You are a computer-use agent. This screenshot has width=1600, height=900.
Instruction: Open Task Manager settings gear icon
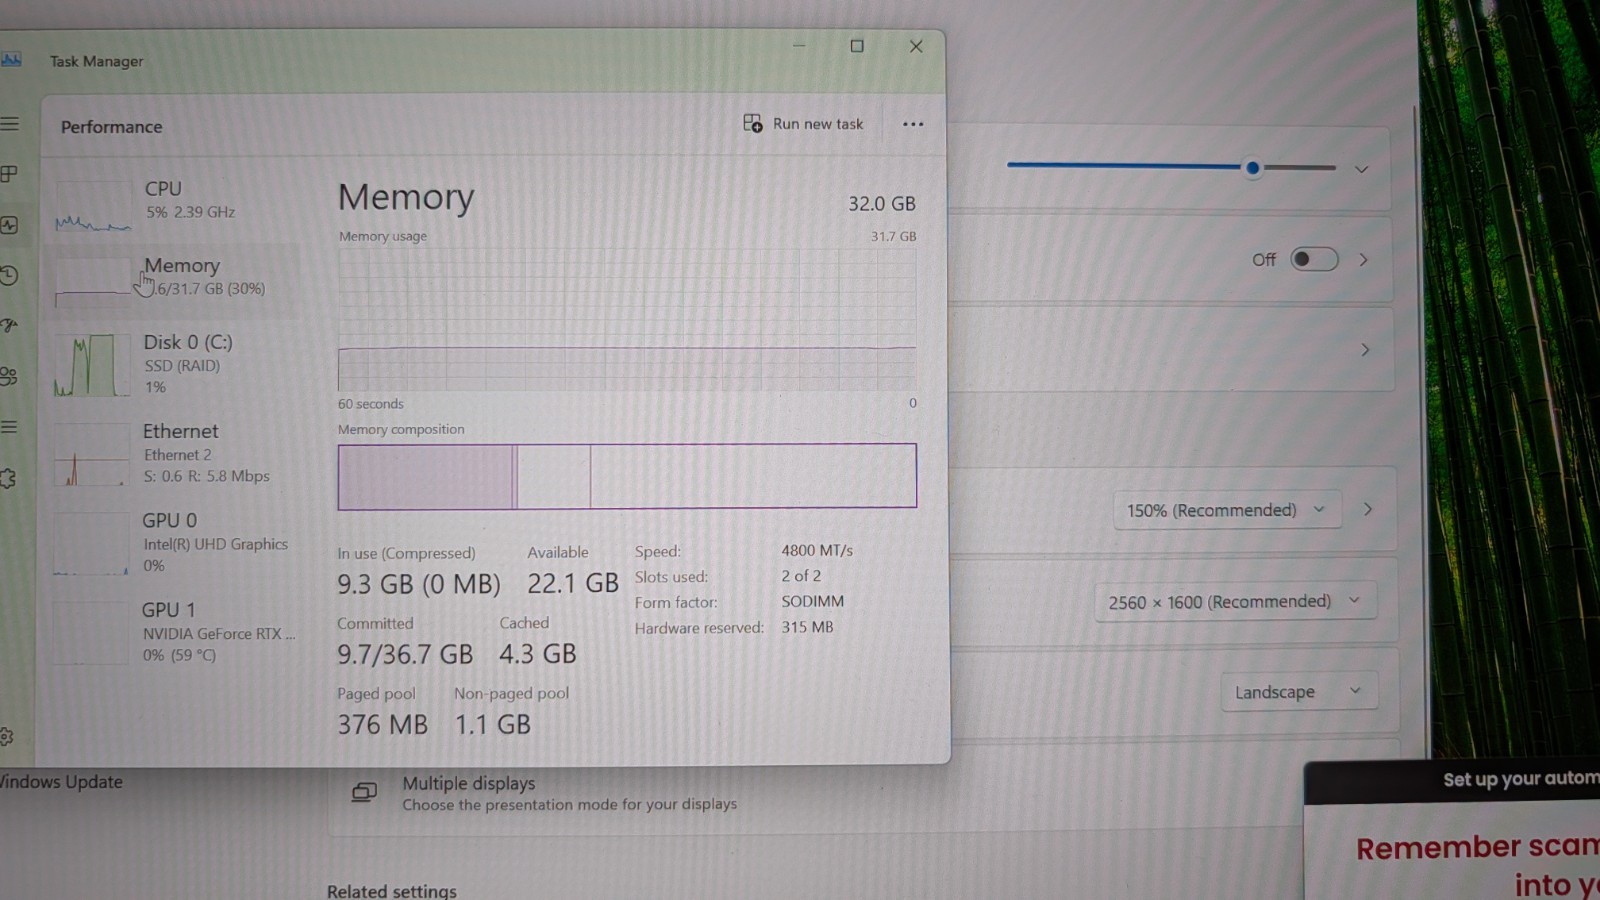tap(6, 737)
